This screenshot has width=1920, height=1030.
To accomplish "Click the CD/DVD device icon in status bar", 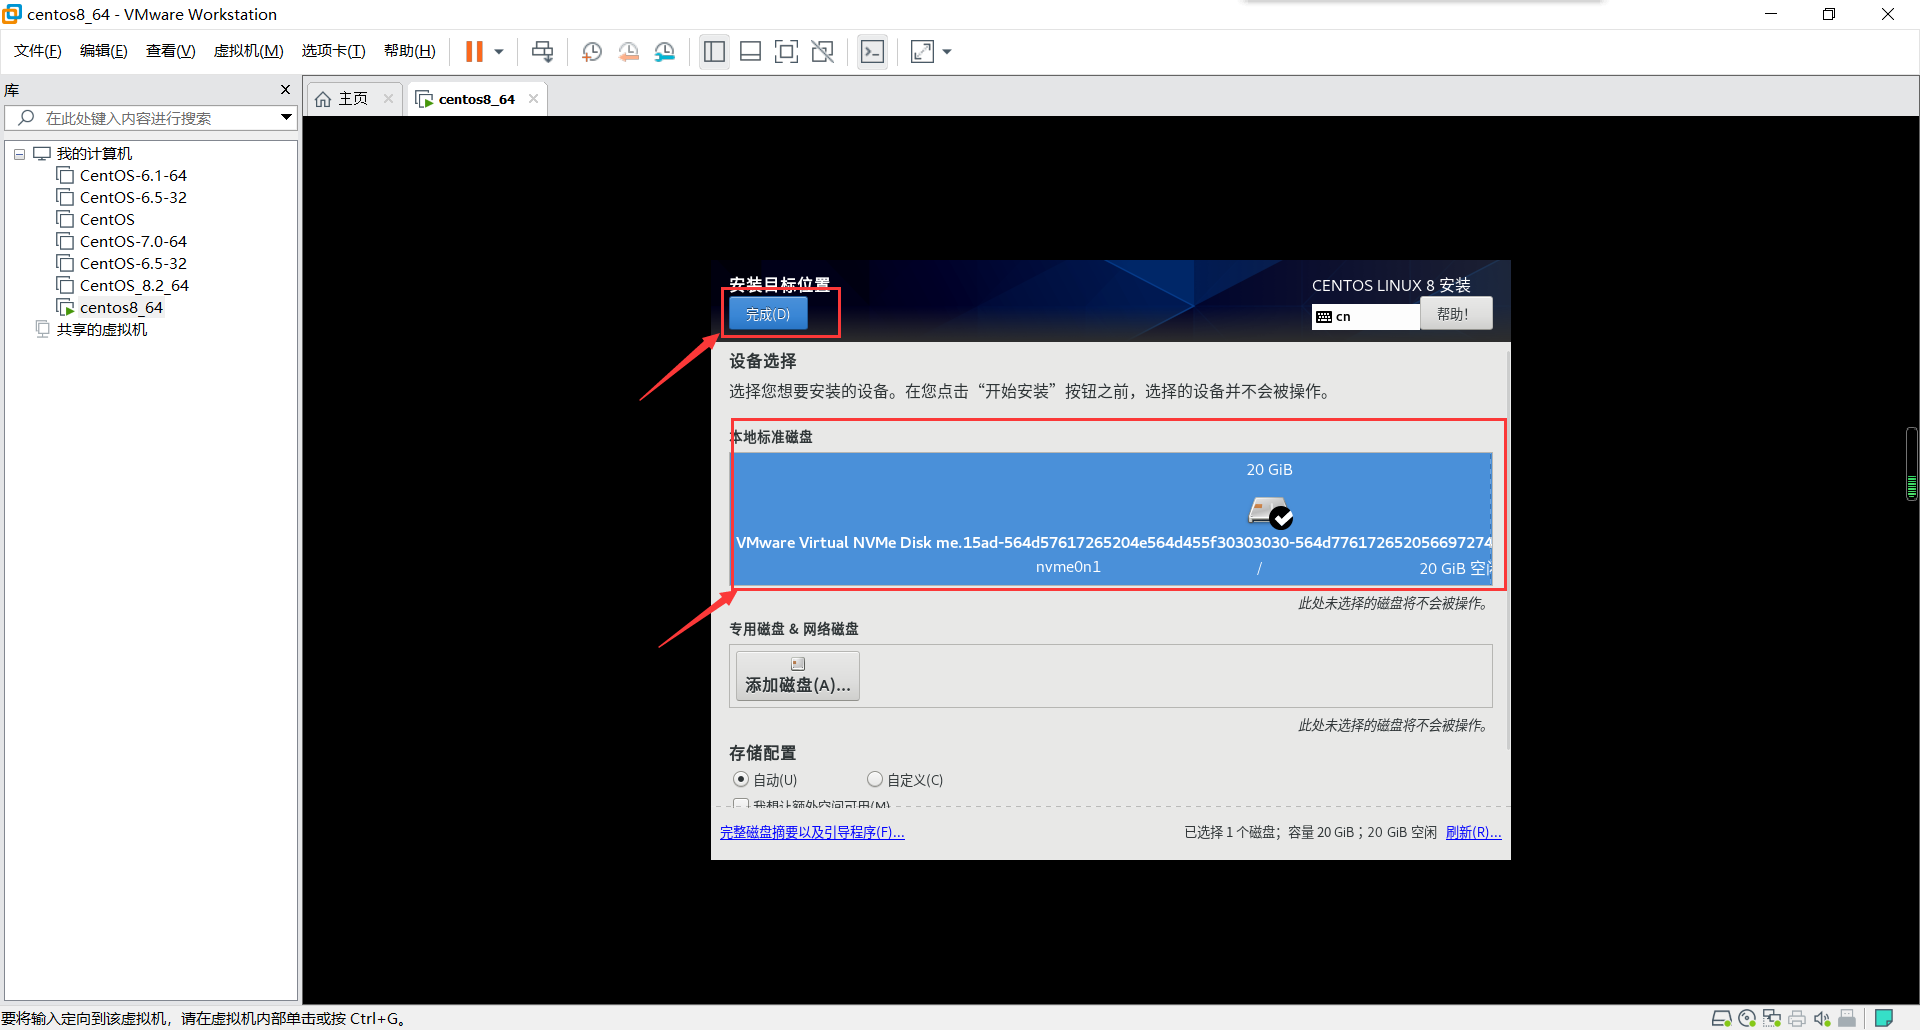I will pyautogui.click(x=1747, y=1018).
